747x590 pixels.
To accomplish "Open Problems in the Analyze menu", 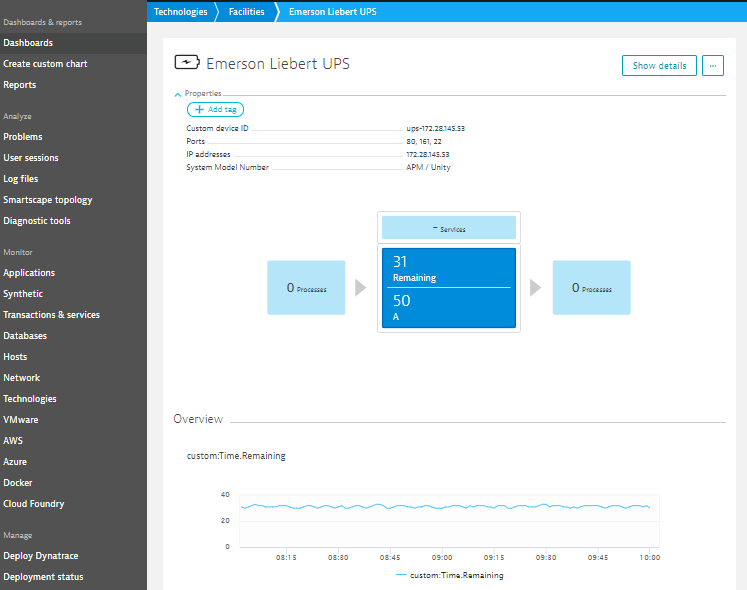I will pyautogui.click(x=23, y=137).
